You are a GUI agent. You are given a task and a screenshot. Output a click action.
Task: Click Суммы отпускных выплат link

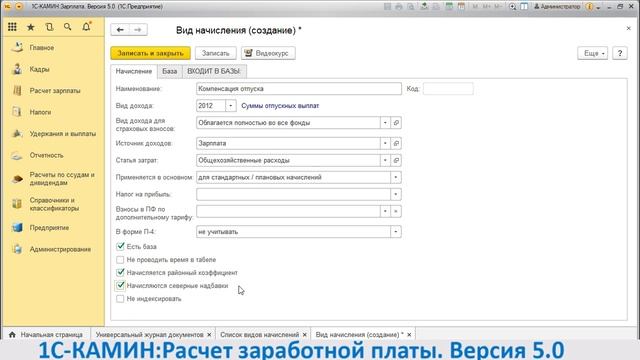[x=280, y=106]
